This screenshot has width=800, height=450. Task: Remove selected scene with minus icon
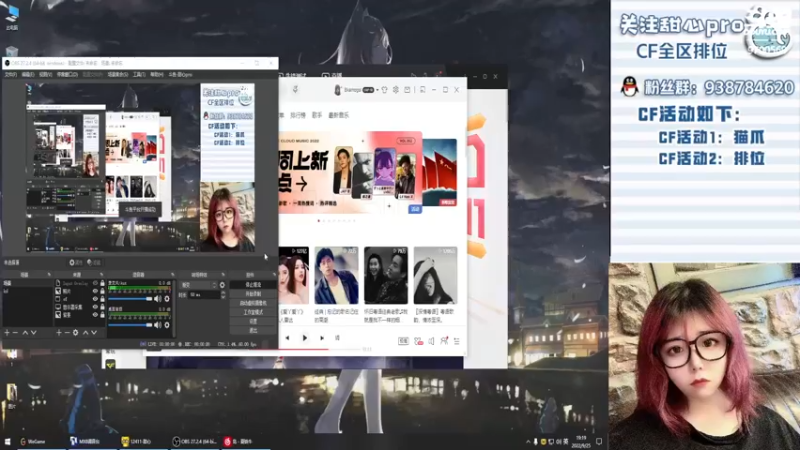(15, 333)
